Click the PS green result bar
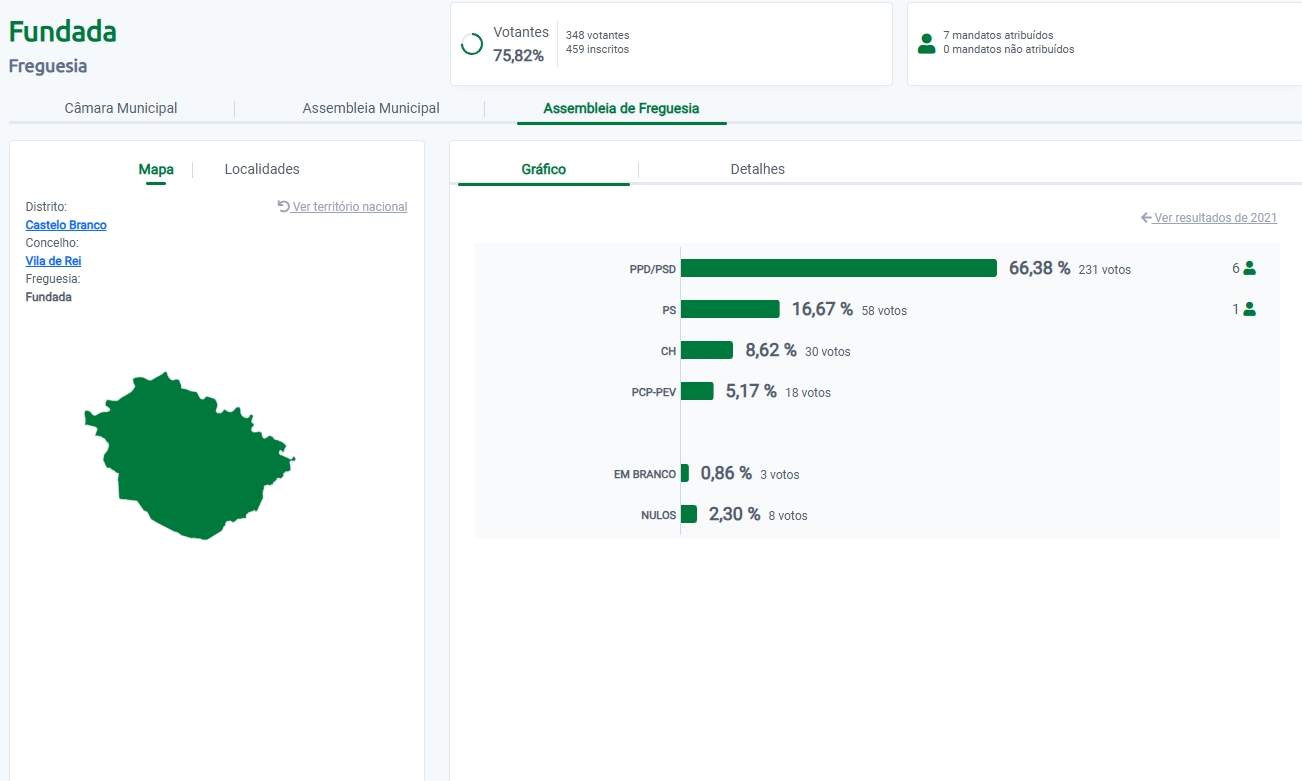1302x781 pixels. pos(730,310)
